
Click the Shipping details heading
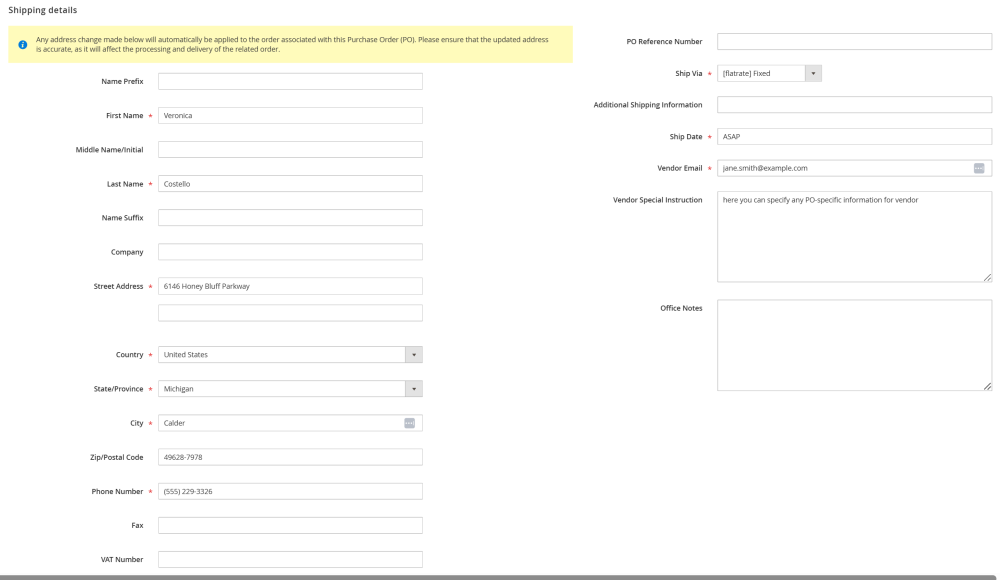click(x=43, y=10)
